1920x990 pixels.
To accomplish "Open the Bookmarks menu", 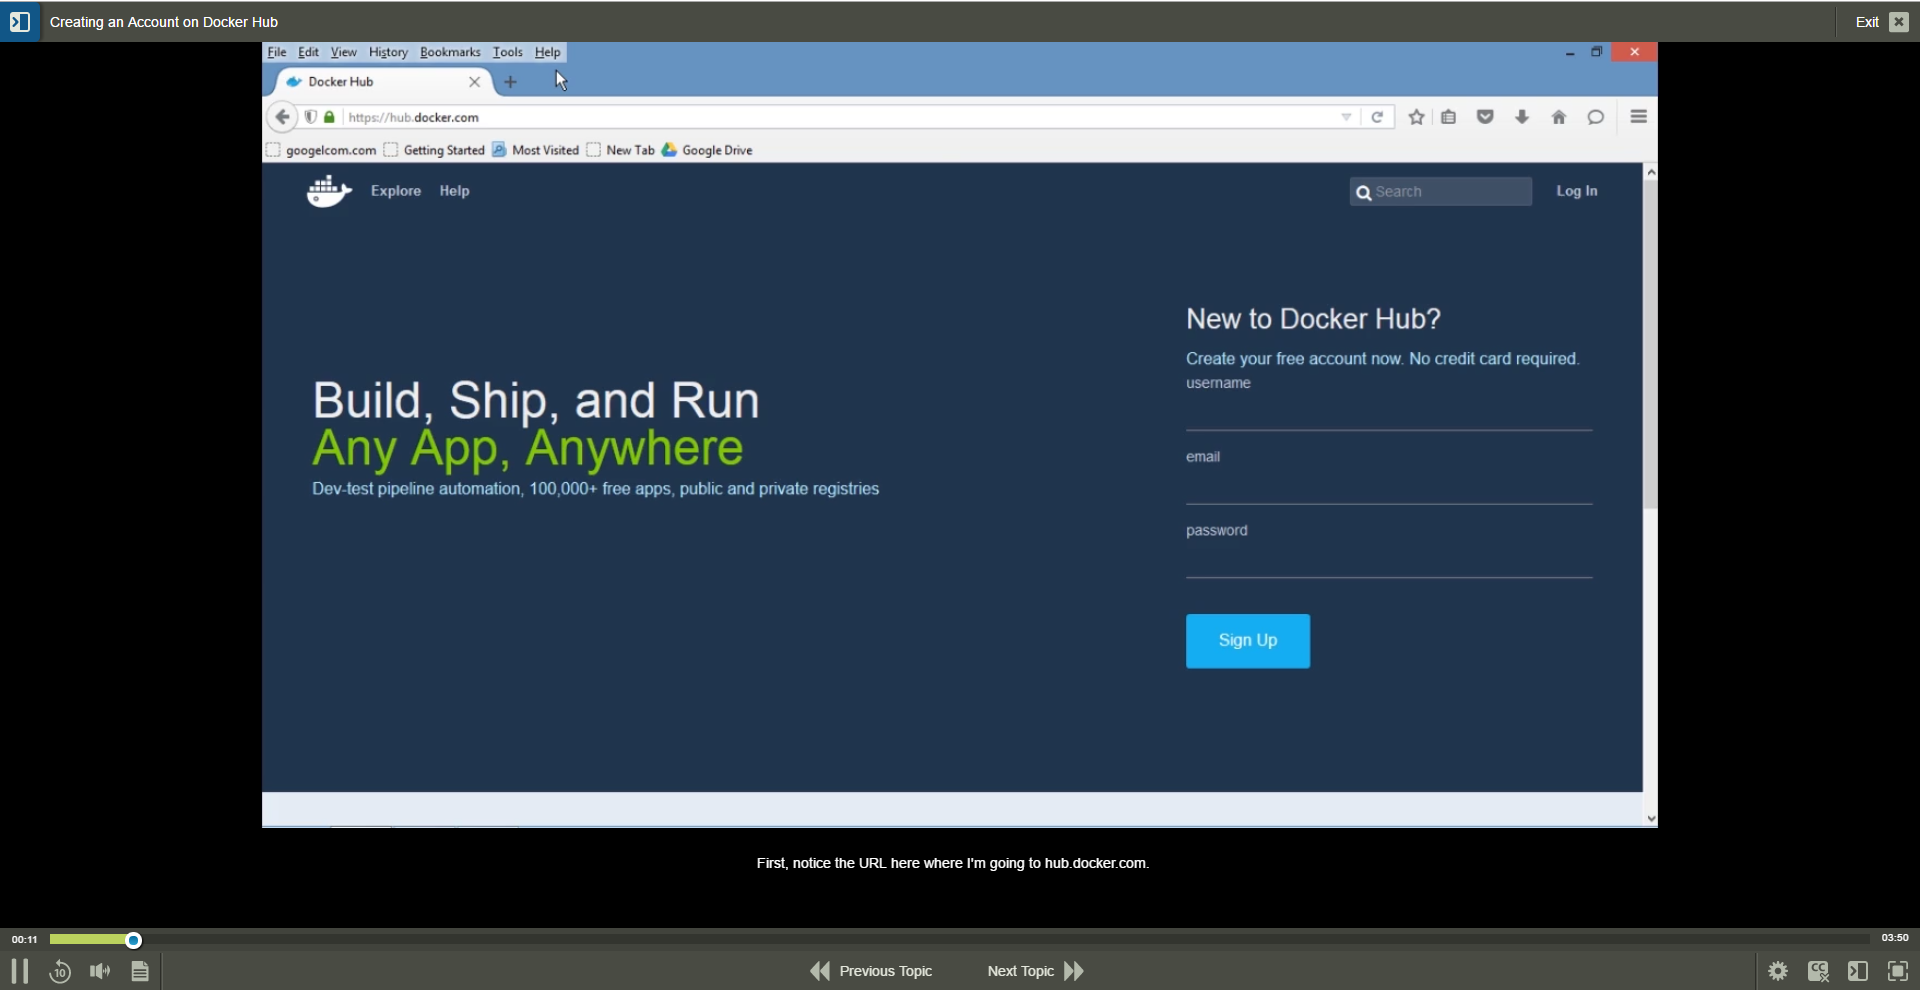I will pyautogui.click(x=450, y=52).
